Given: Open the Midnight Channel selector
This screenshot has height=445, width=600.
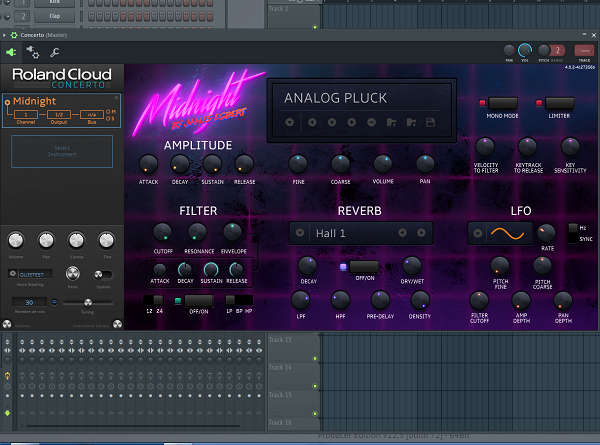Looking at the screenshot, I should (26, 114).
